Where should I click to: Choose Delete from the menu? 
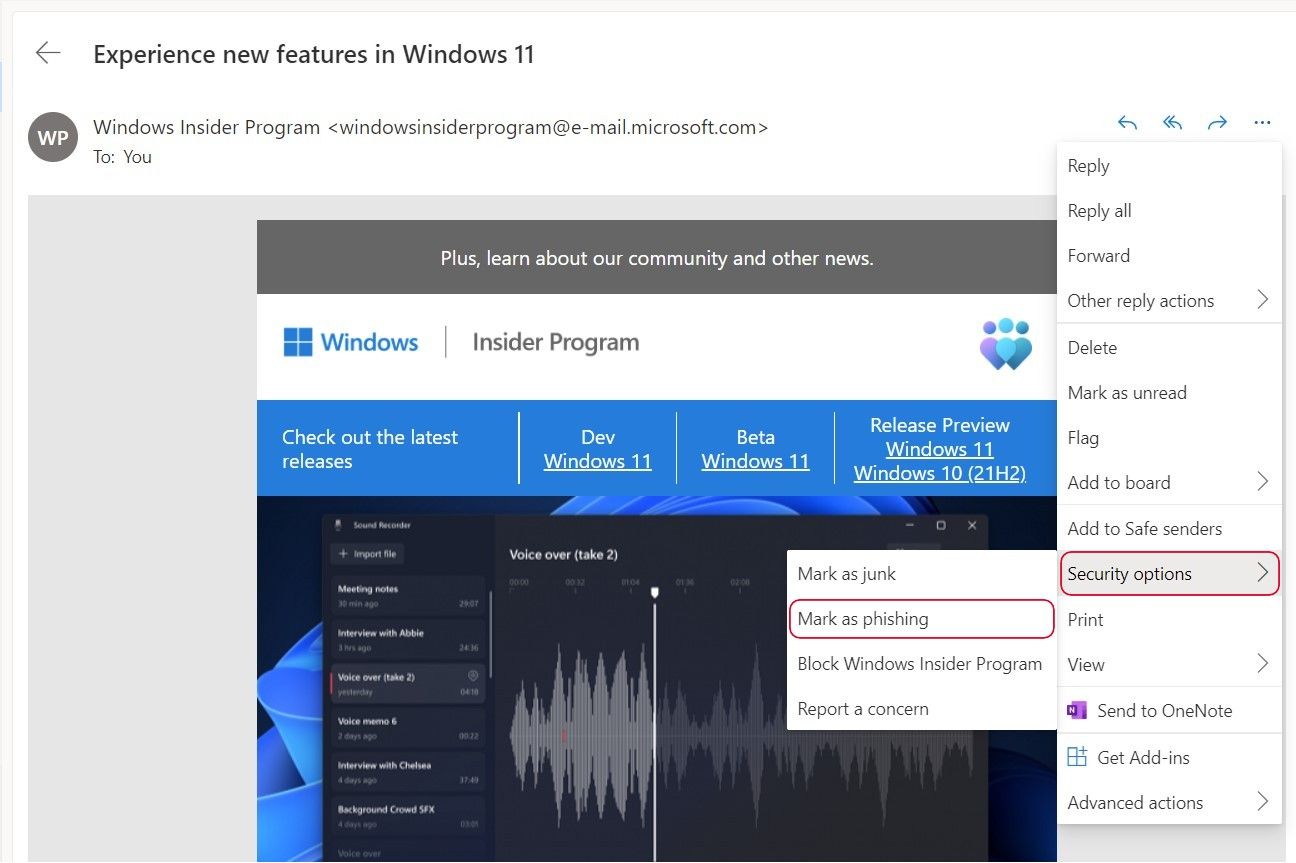coord(1169,348)
